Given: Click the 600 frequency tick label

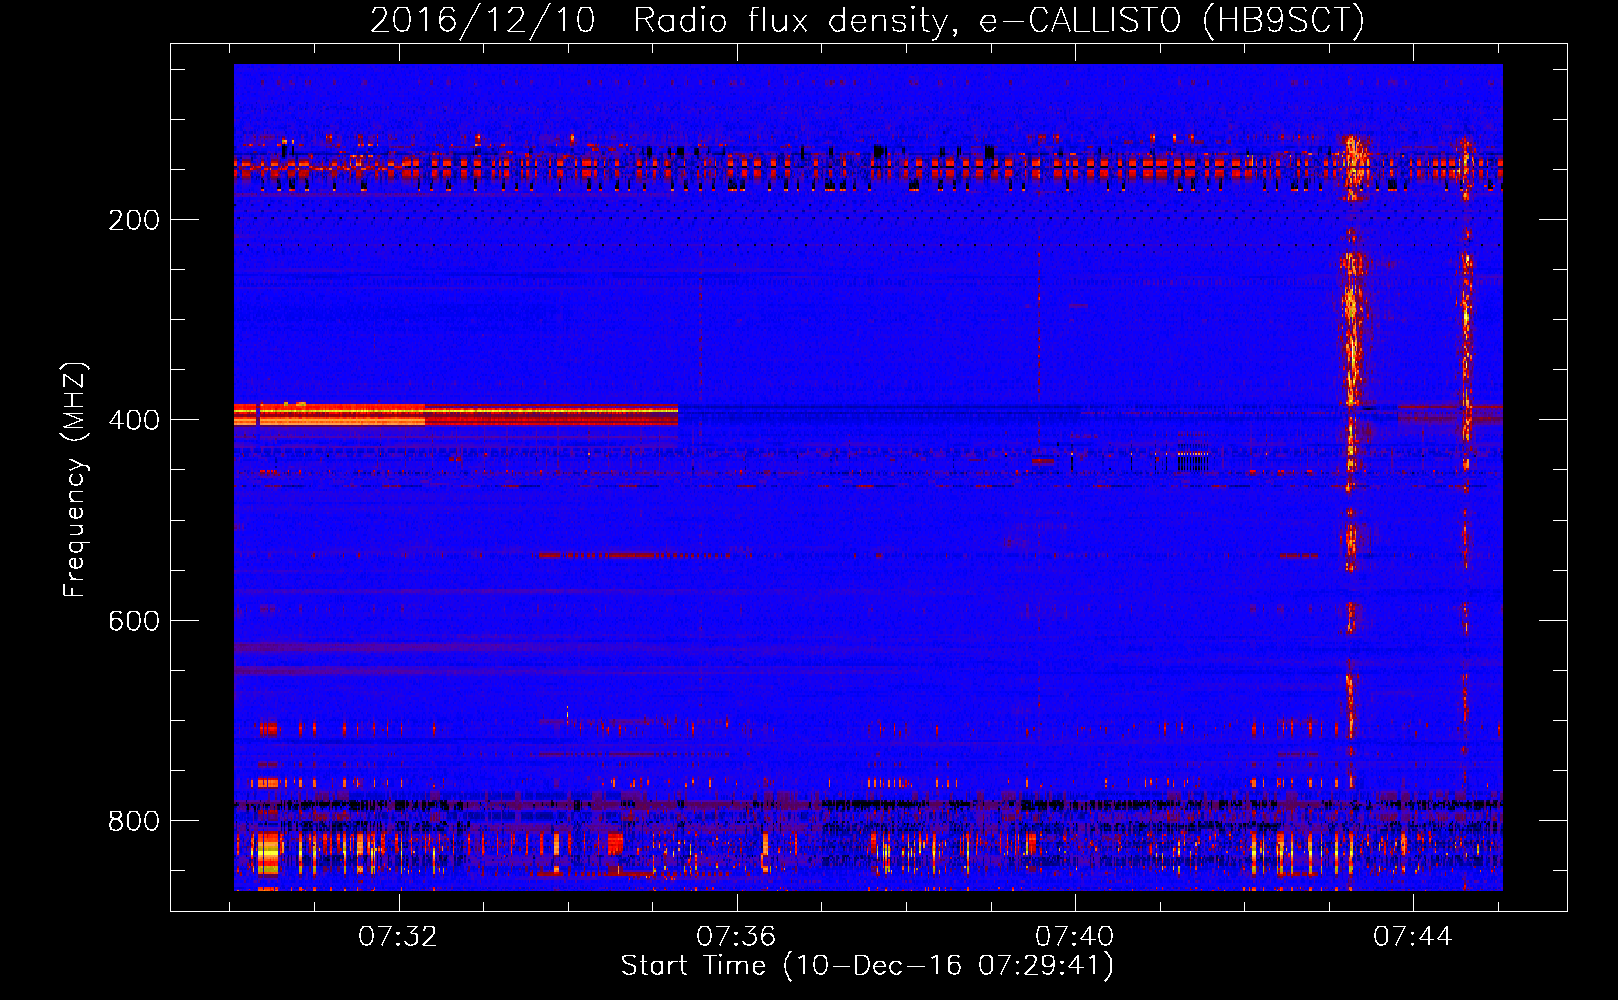Looking at the screenshot, I should coord(134,621).
